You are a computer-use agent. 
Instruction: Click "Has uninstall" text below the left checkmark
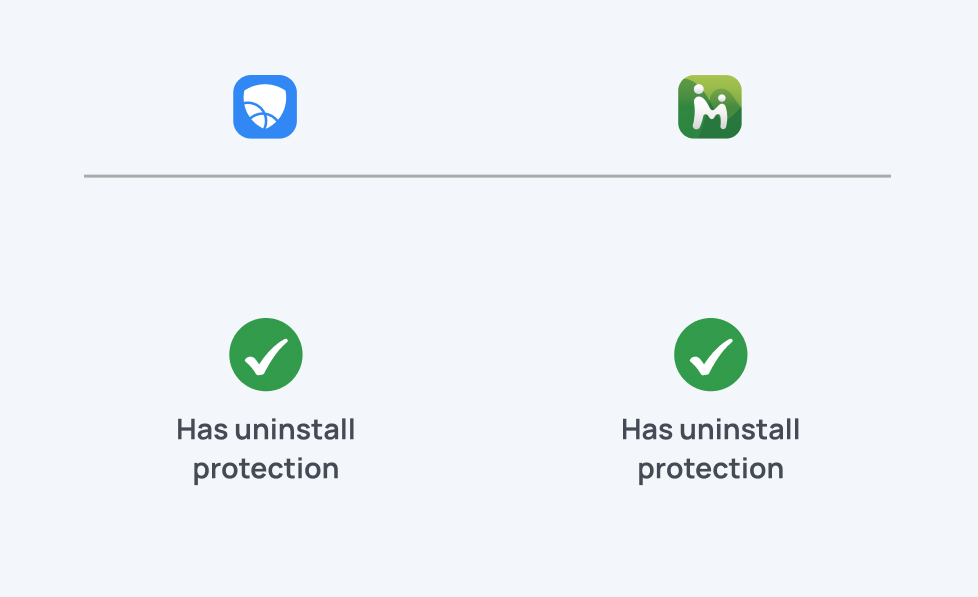click(266, 430)
